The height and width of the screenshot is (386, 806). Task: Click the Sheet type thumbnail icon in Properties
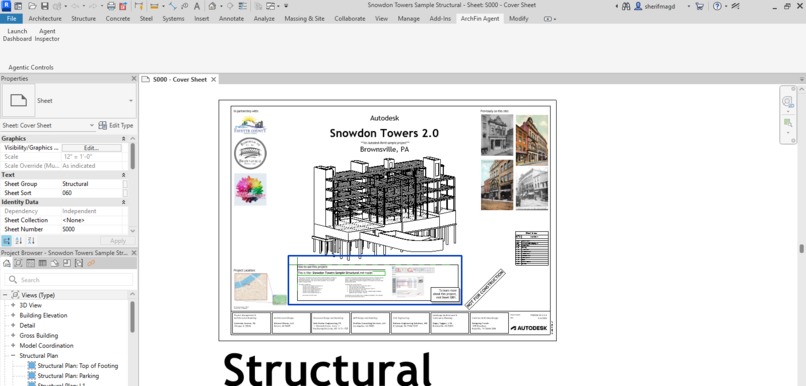point(19,101)
